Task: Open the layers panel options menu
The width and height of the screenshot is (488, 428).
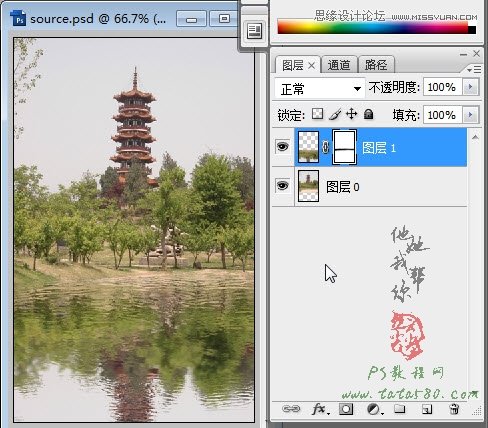Action: coord(474,69)
